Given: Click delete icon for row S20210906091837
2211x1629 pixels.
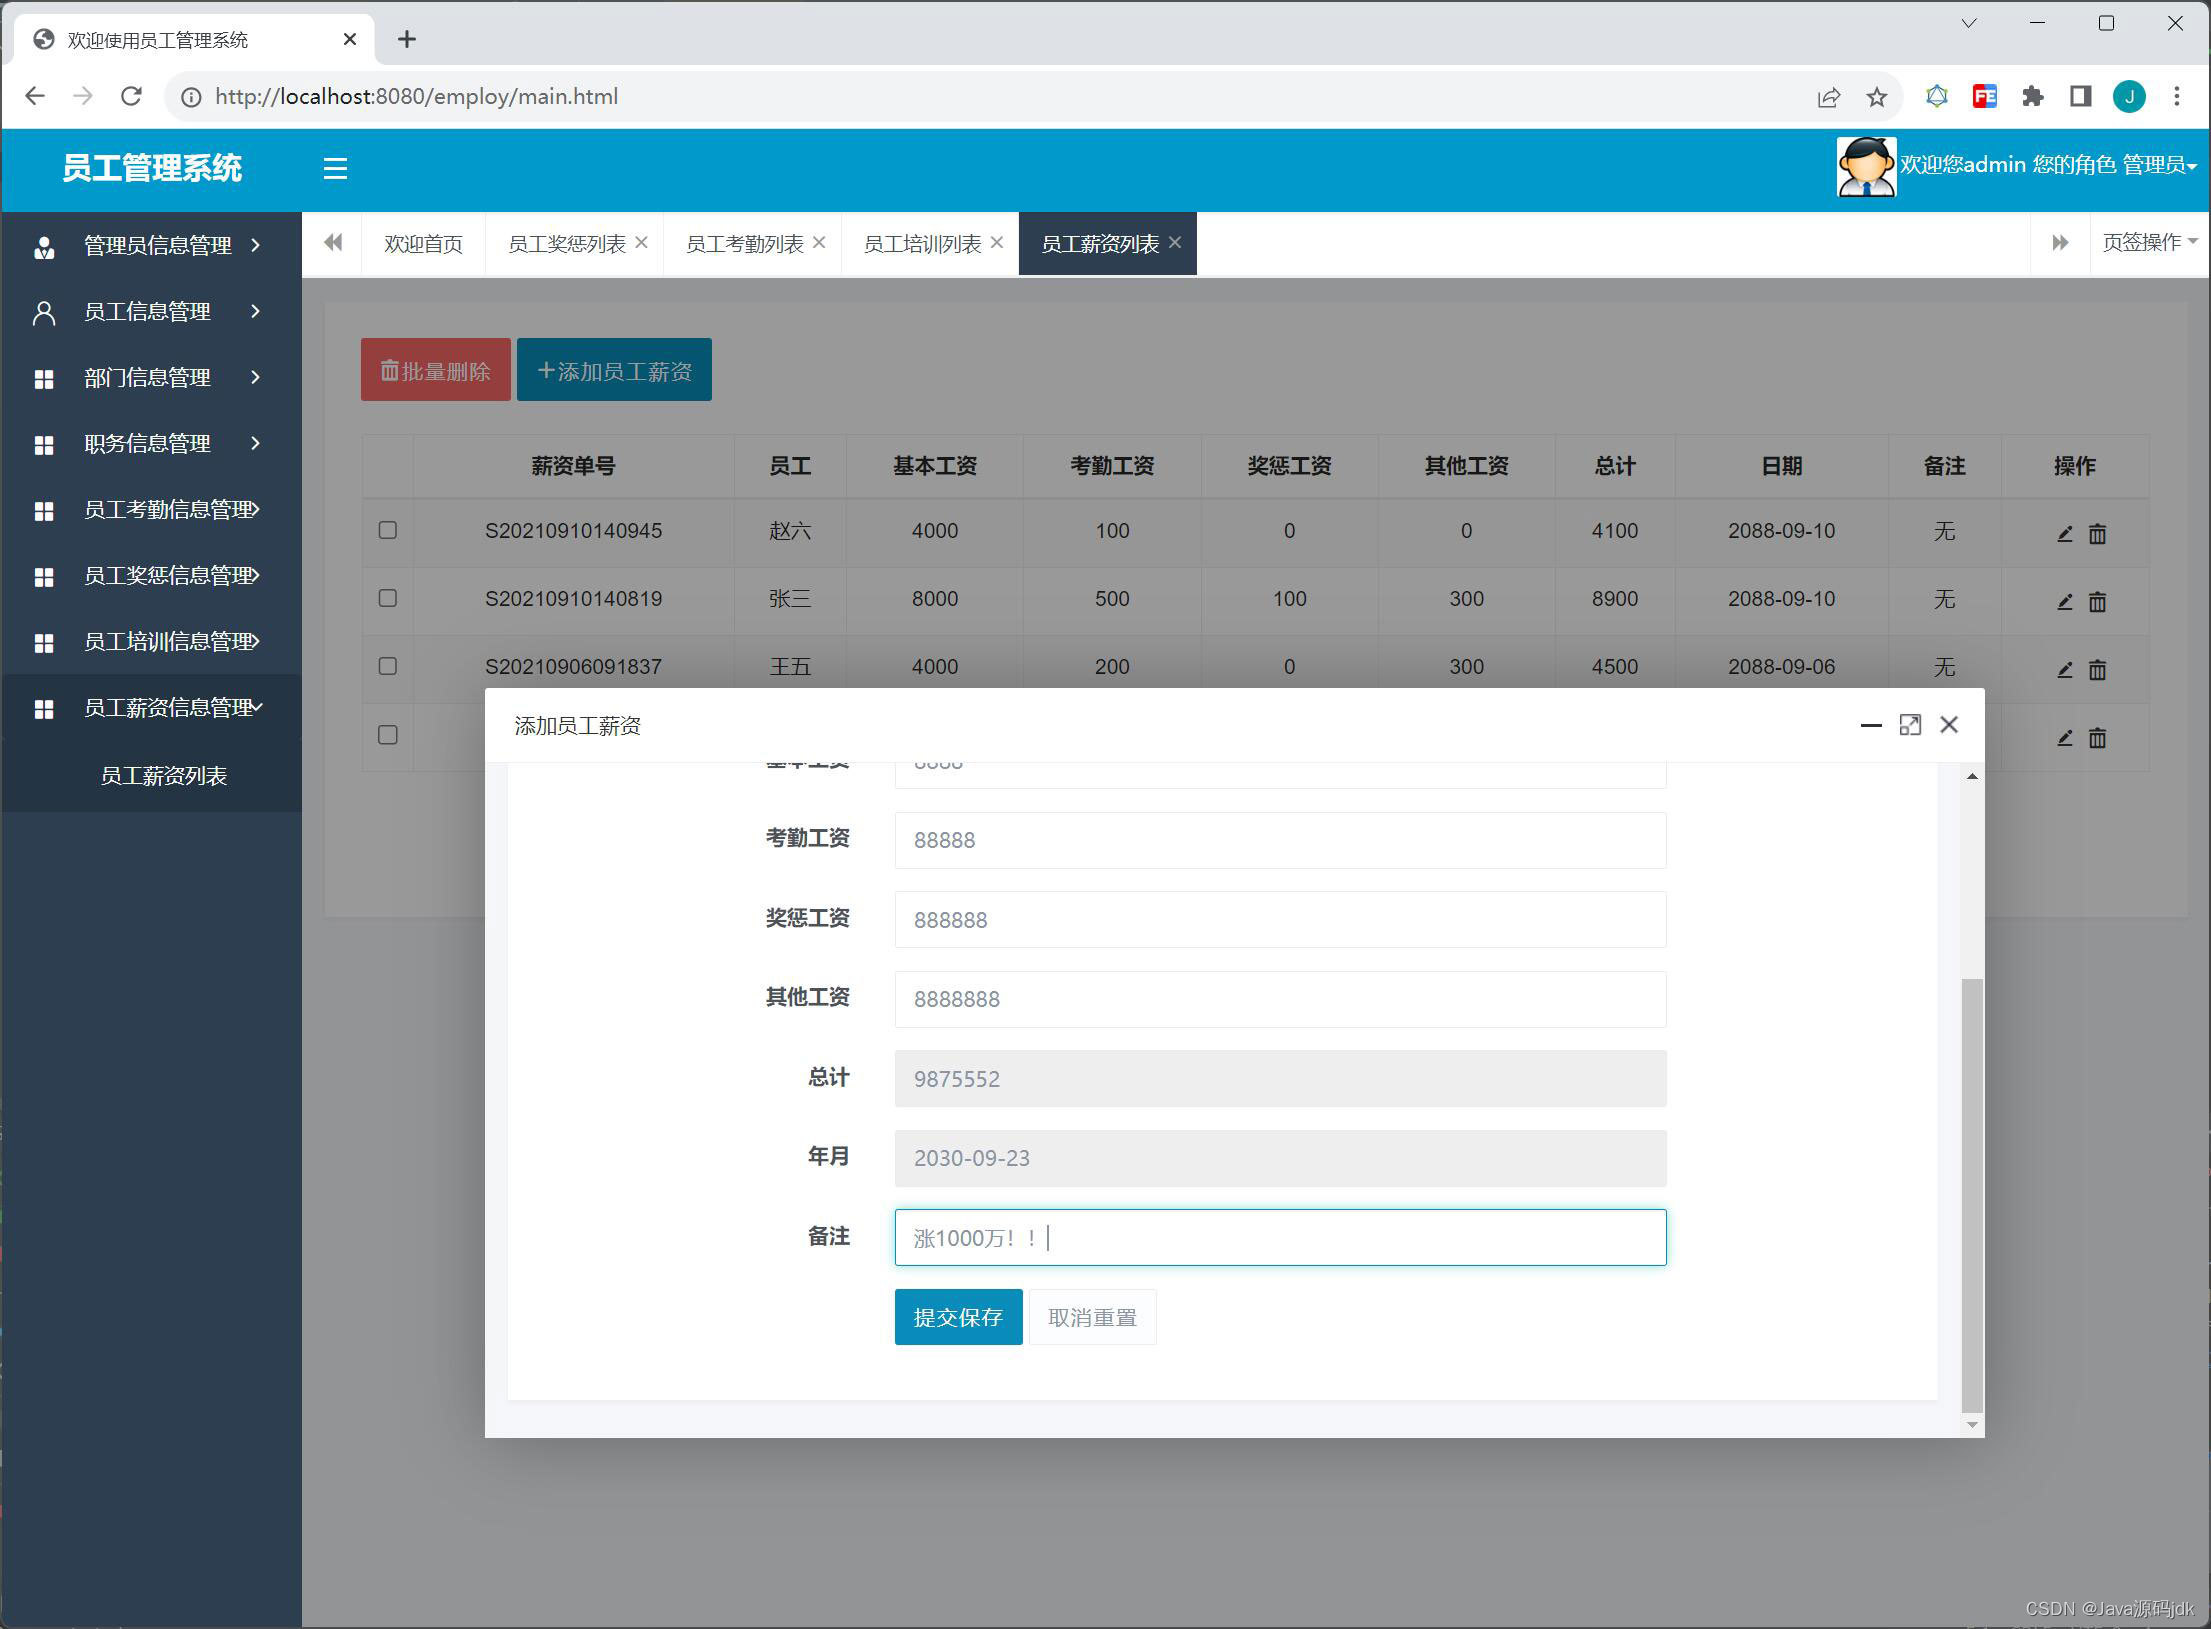Looking at the screenshot, I should tap(2098, 669).
